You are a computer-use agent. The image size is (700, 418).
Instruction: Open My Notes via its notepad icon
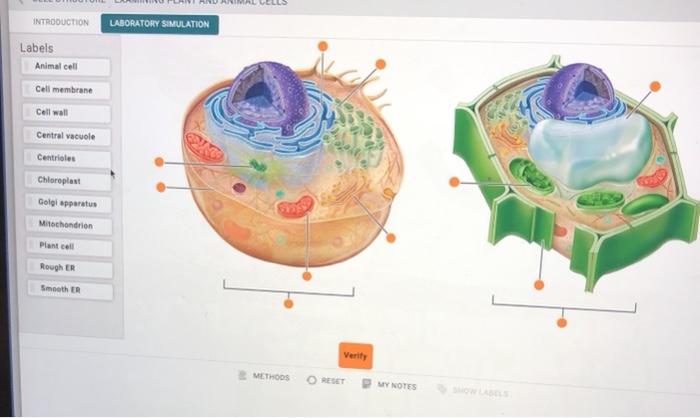pos(367,383)
